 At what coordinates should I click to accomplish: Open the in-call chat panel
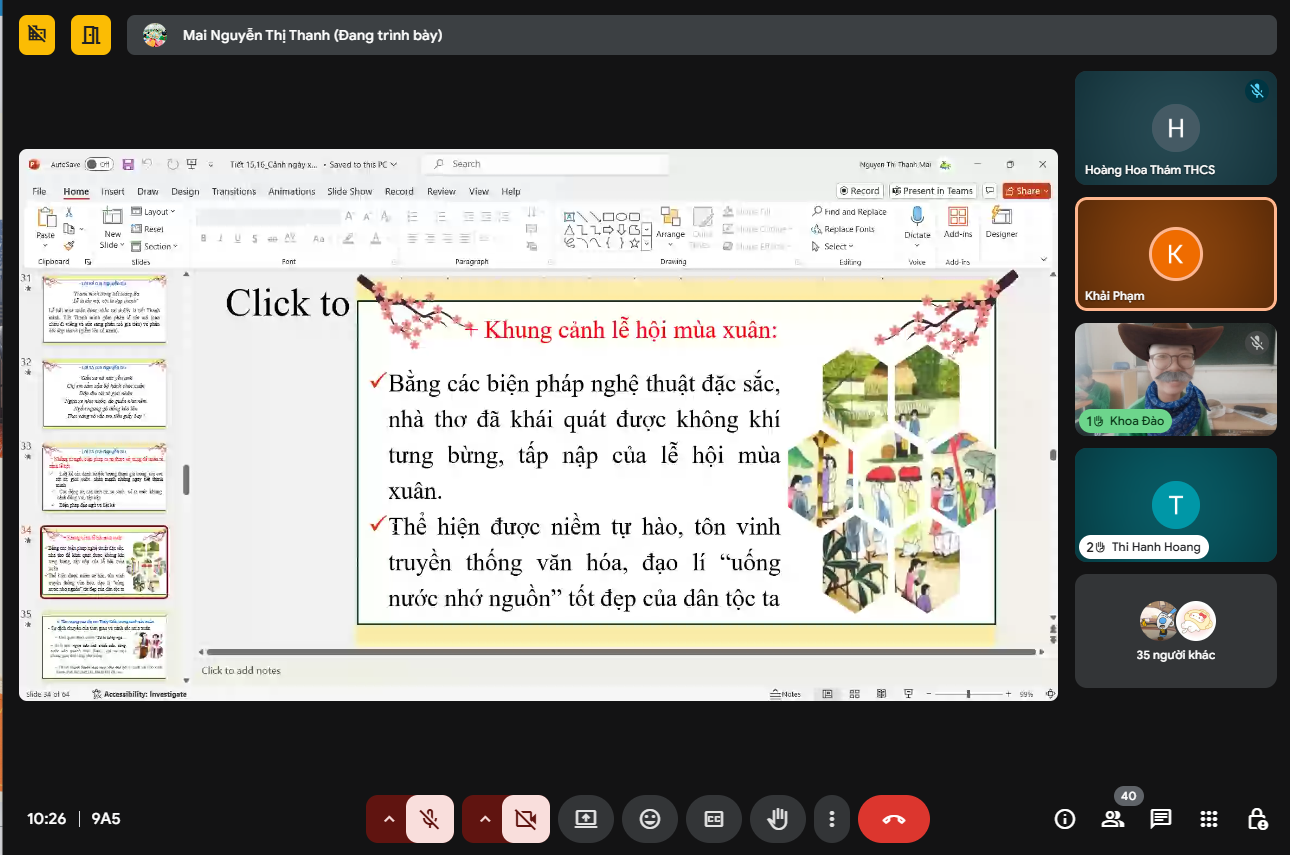click(1161, 819)
